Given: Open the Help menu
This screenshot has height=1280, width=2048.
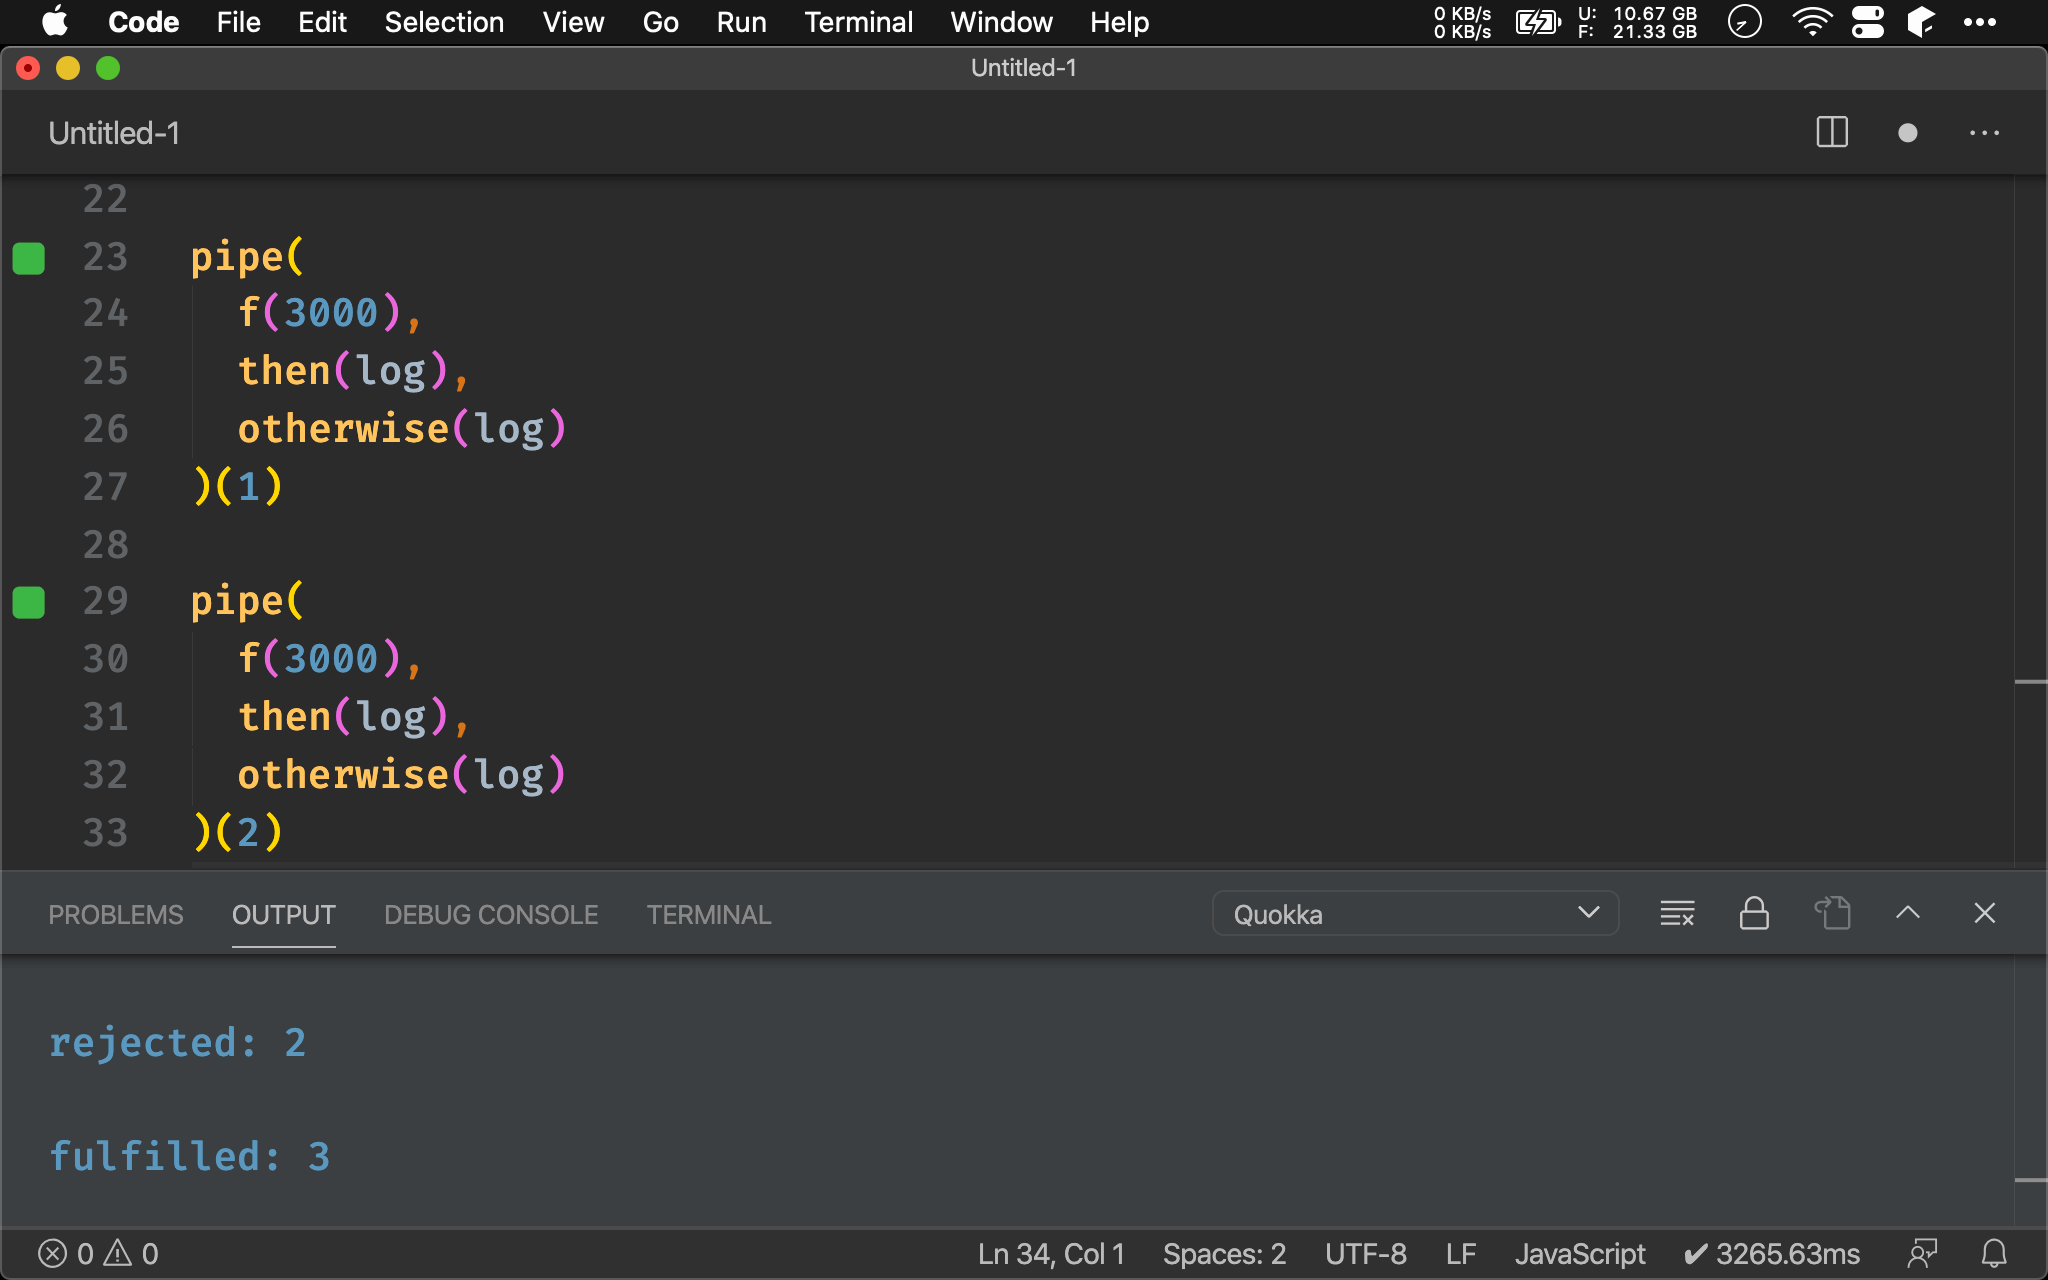Looking at the screenshot, I should (1119, 22).
